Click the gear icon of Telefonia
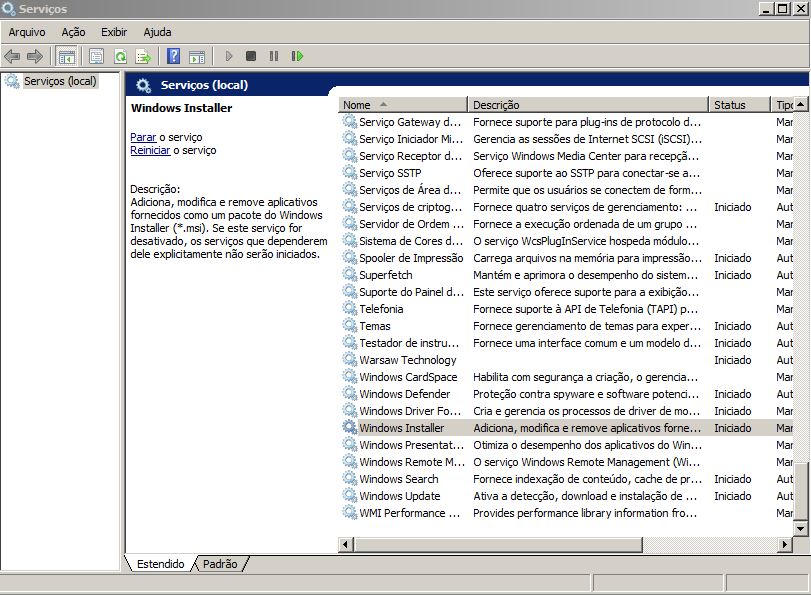This screenshot has height=595, width=811. tap(350, 308)
